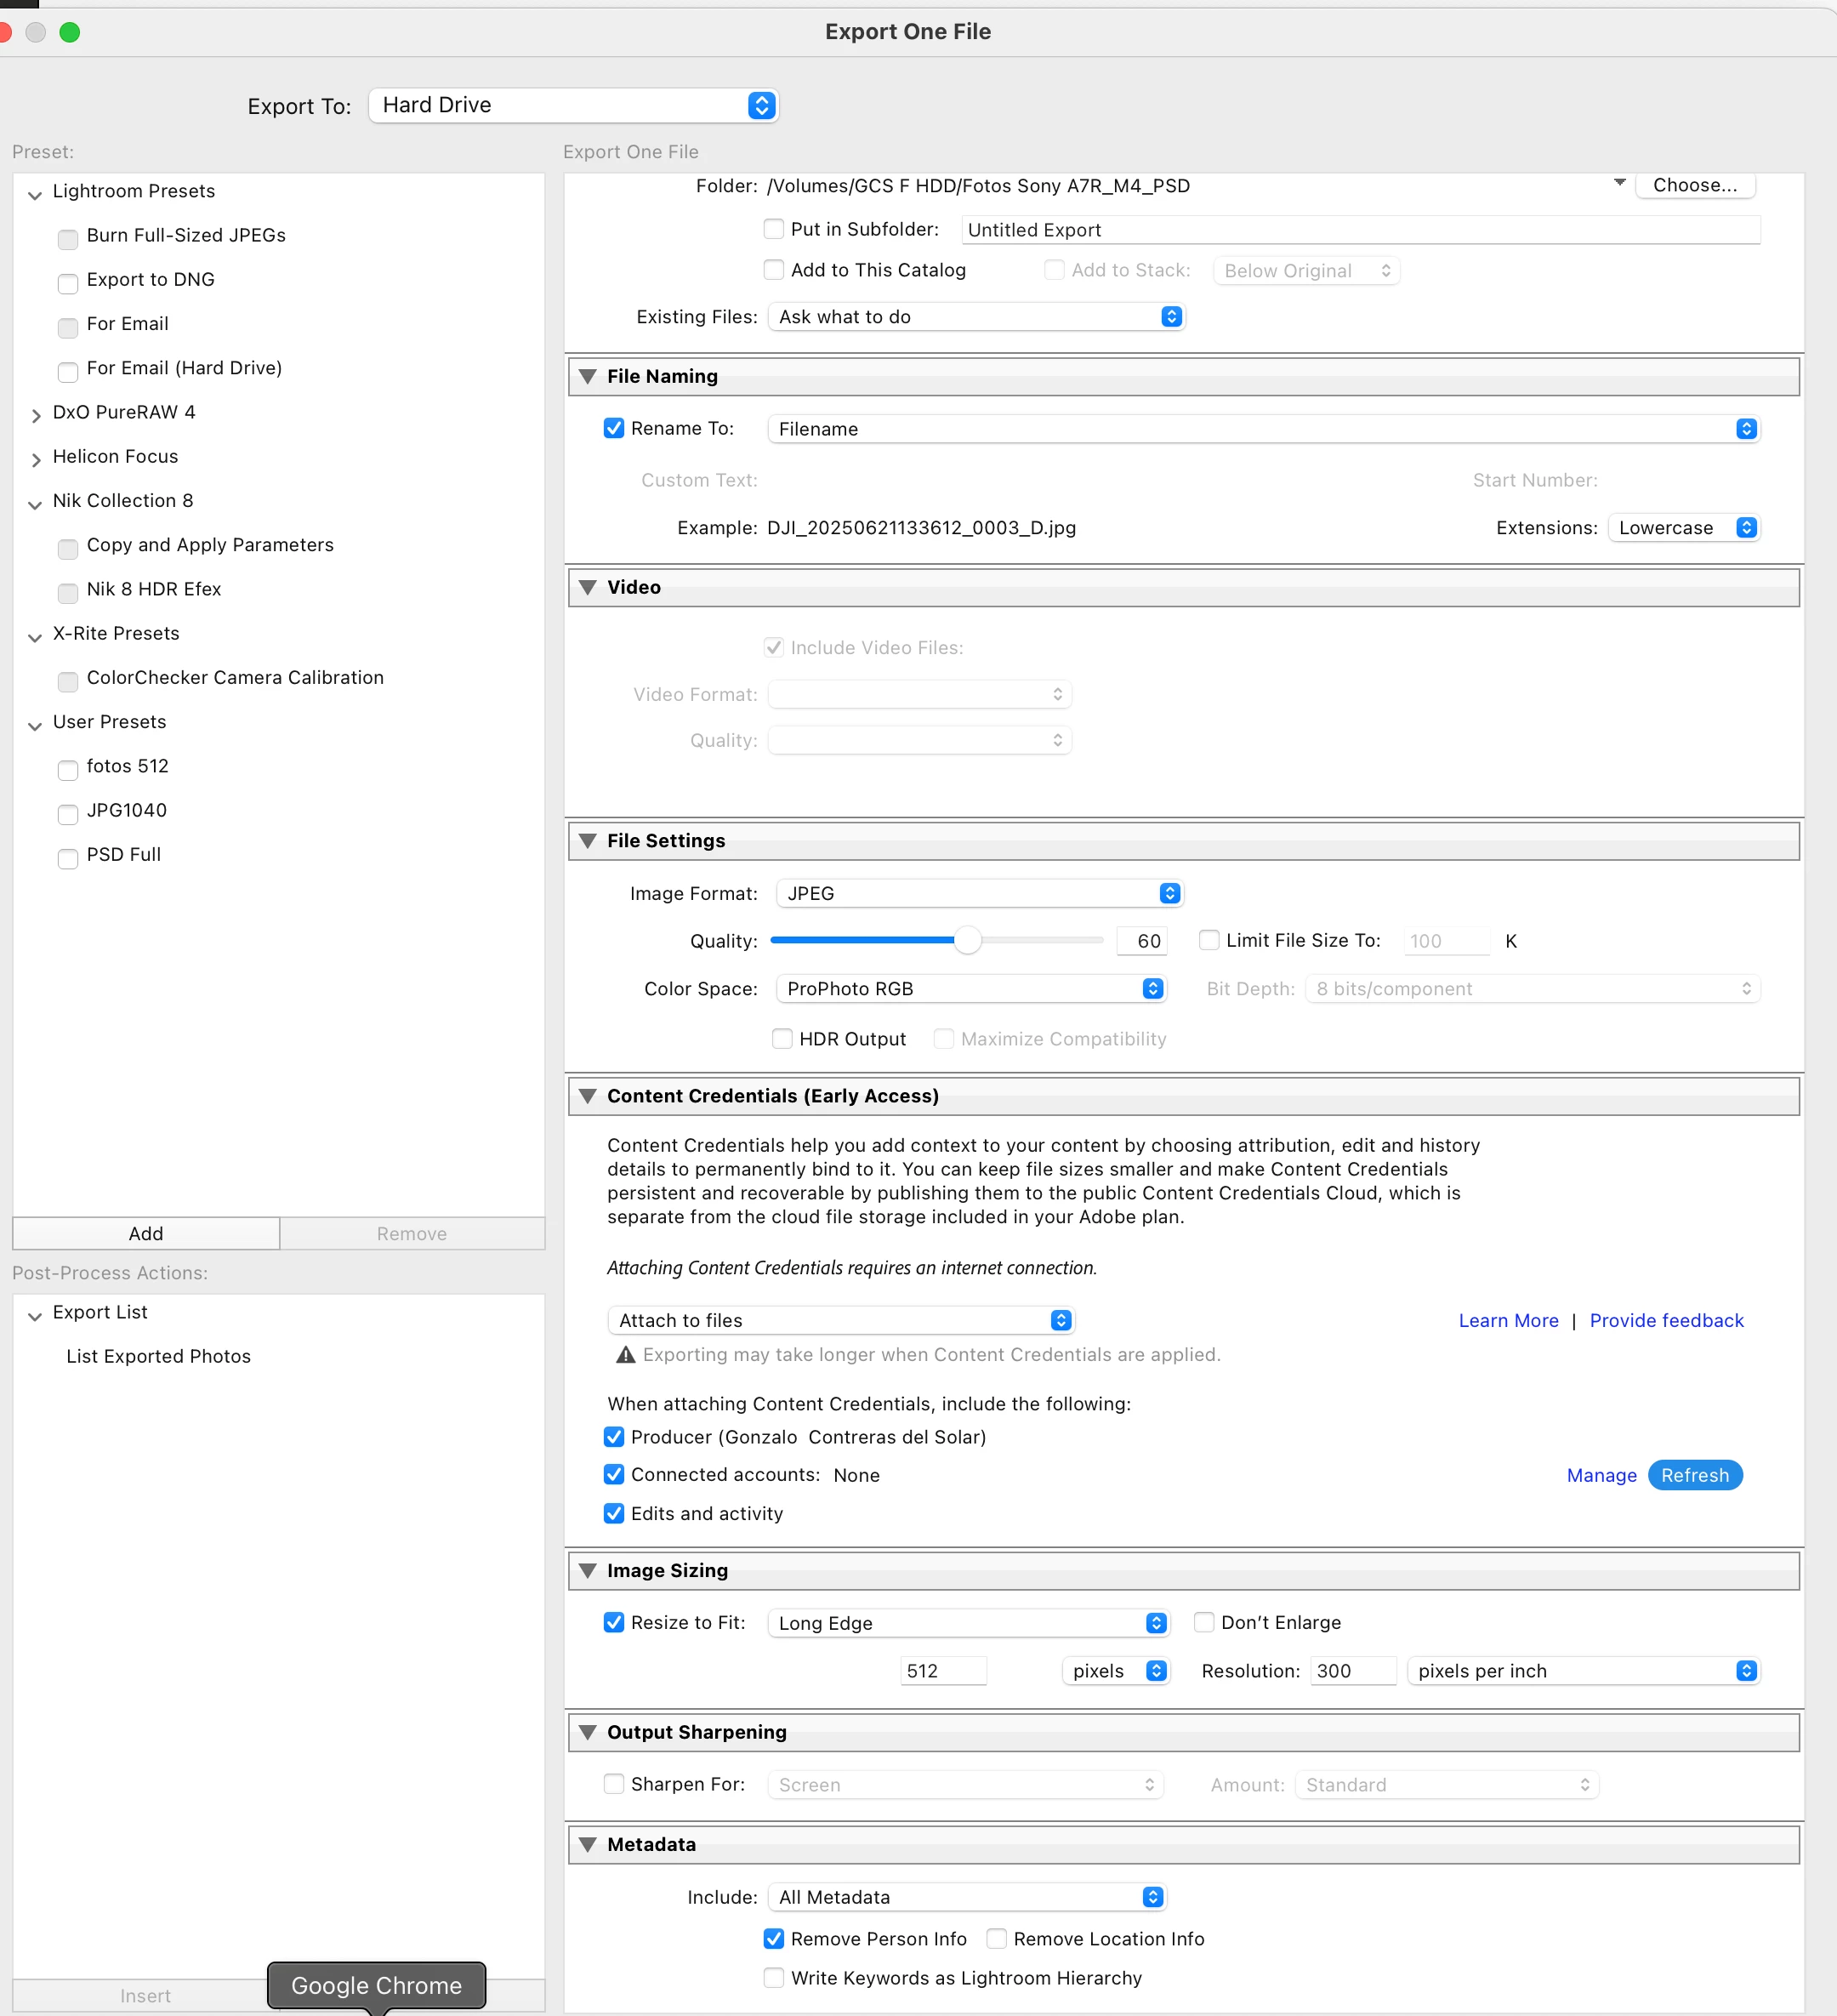1837x2016 pixels.
Task: Open the Color Space ProPhoto RGB dropdown
Action: pyautogui.click(x=971, y=989)
